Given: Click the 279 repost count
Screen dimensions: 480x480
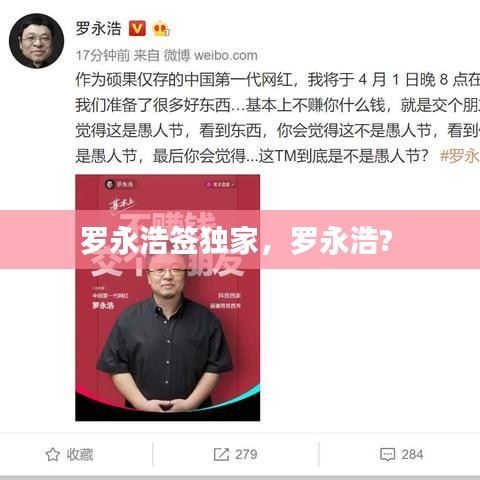Looking at the screenshot, I should point(246,454).
